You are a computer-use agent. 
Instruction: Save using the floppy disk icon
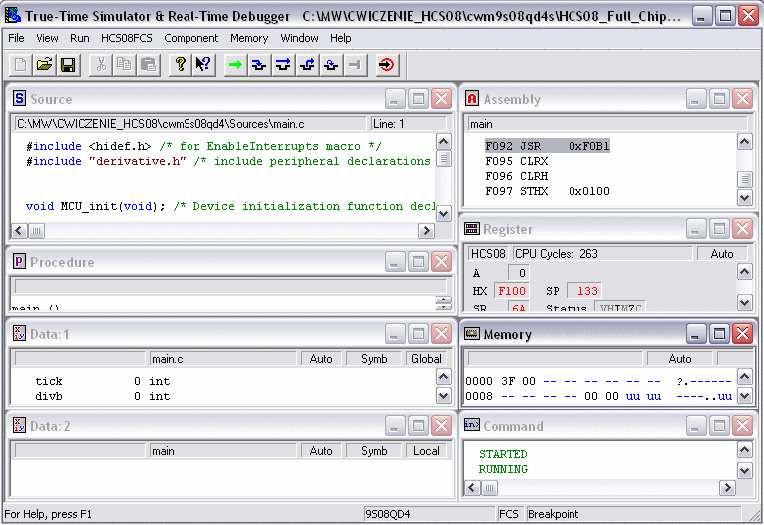(68, 64)
